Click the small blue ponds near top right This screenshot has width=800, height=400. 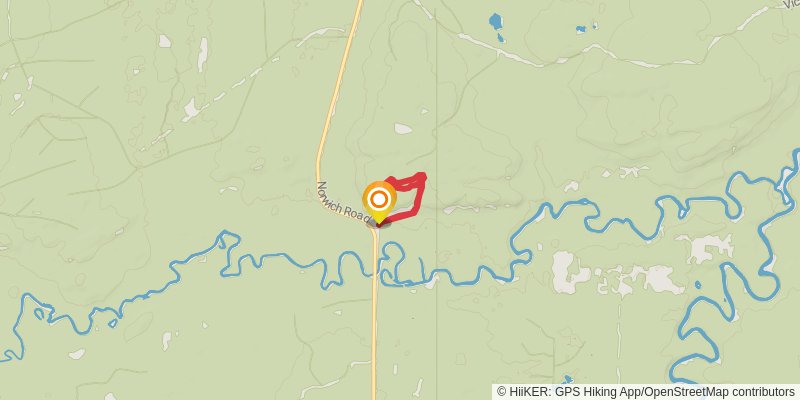pyautogui.click(x=586, y=28)
